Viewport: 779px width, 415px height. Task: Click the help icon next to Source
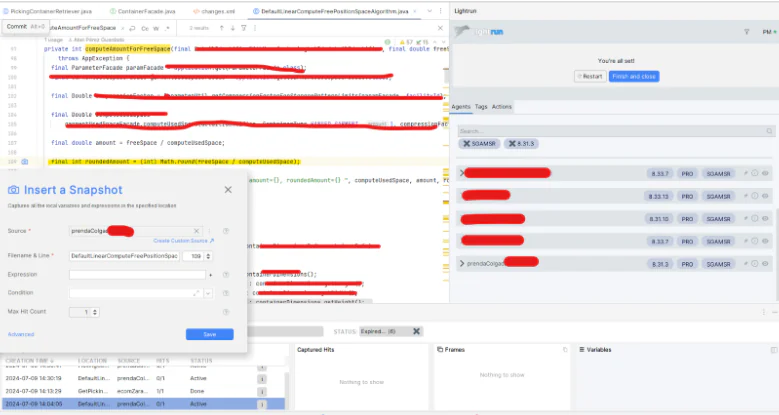click(226, 230)
